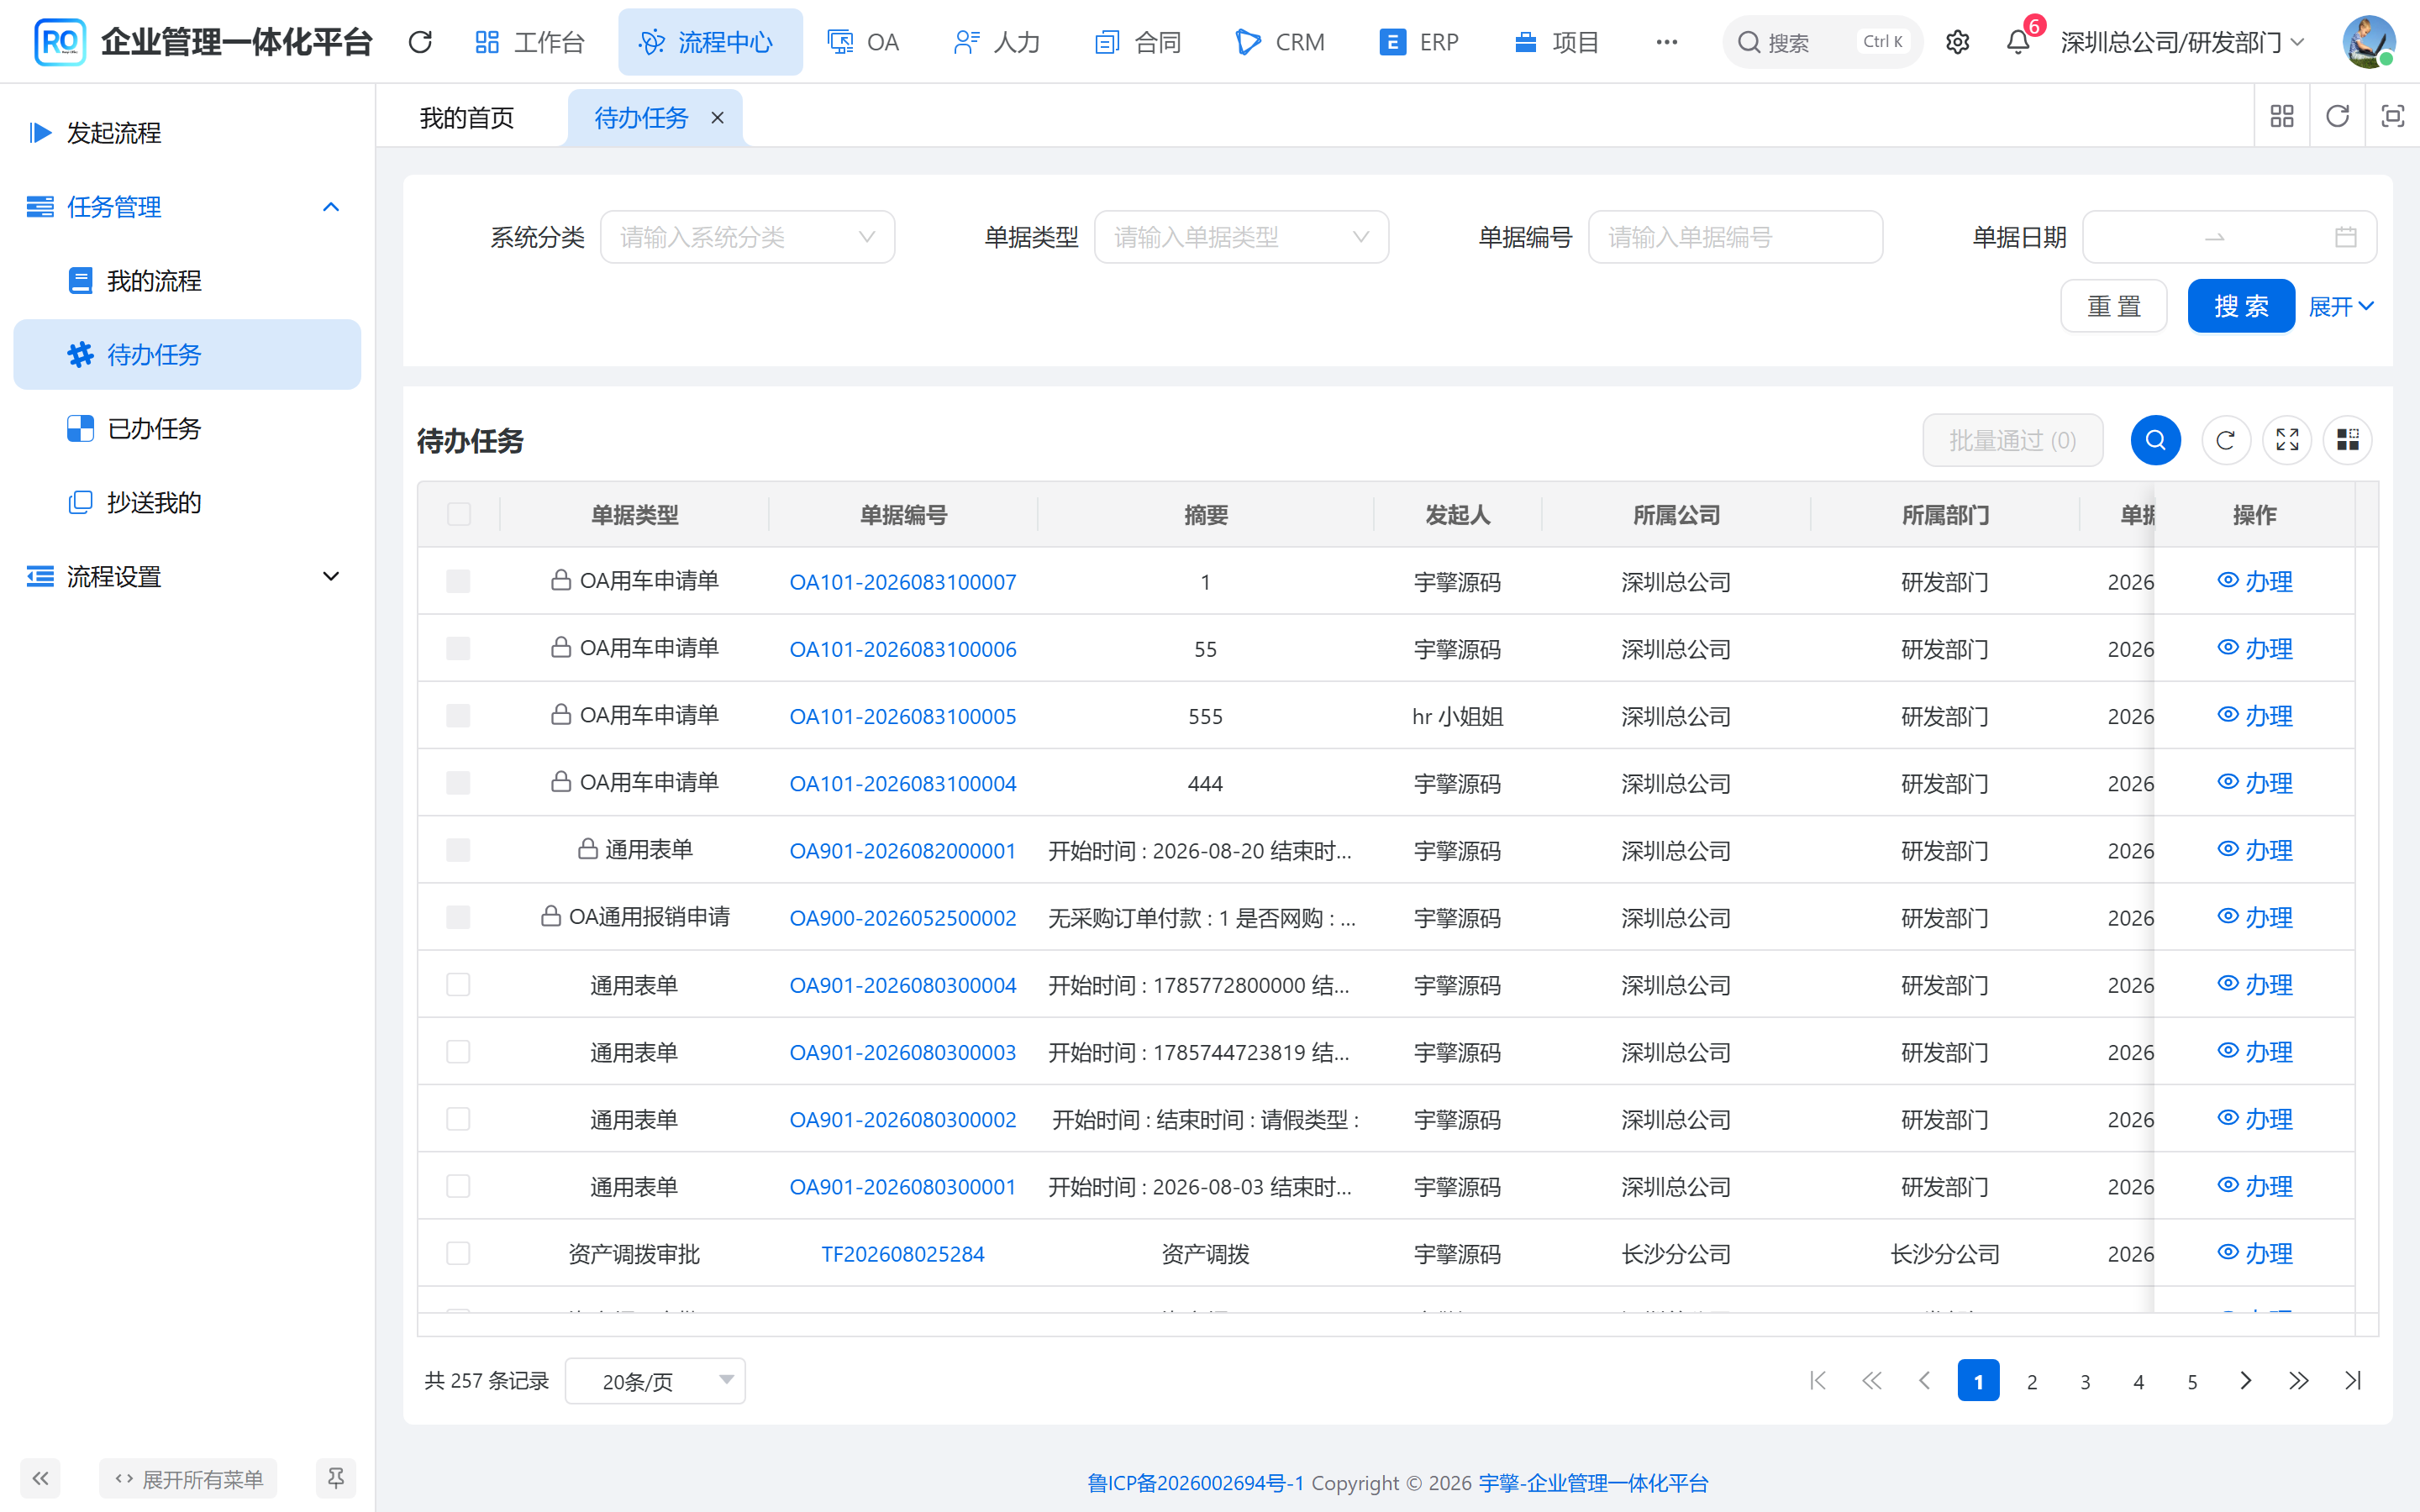Collapse the sidebar with double-arrow icon
Screen dimensions: 2420x1512
pyautogui.click(x=40, y=1478)
